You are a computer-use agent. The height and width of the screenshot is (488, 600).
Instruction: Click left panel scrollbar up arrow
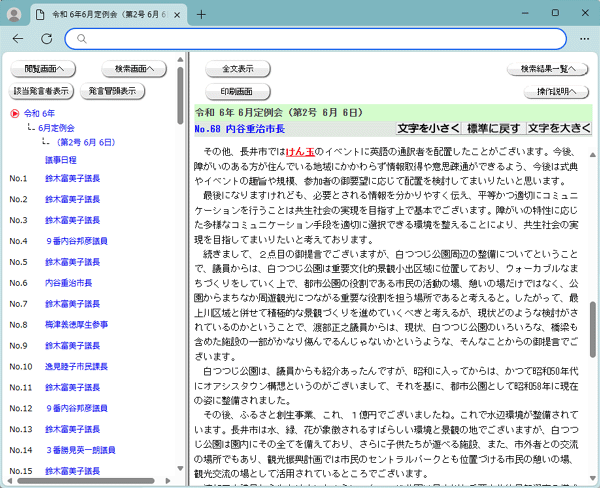[180, 60]
